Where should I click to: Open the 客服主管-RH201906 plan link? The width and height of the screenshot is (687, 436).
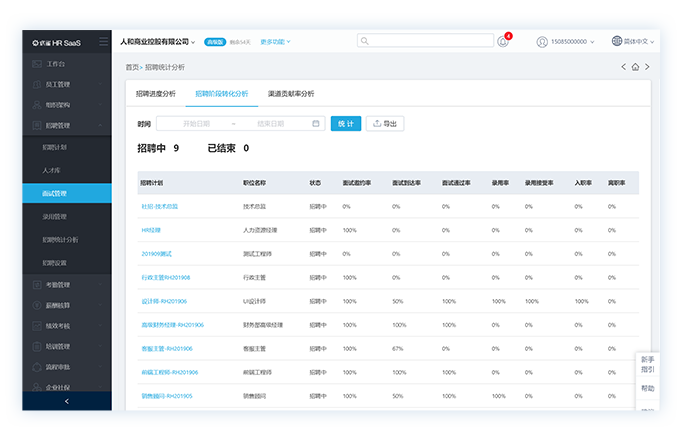click(x=167, y=348)
